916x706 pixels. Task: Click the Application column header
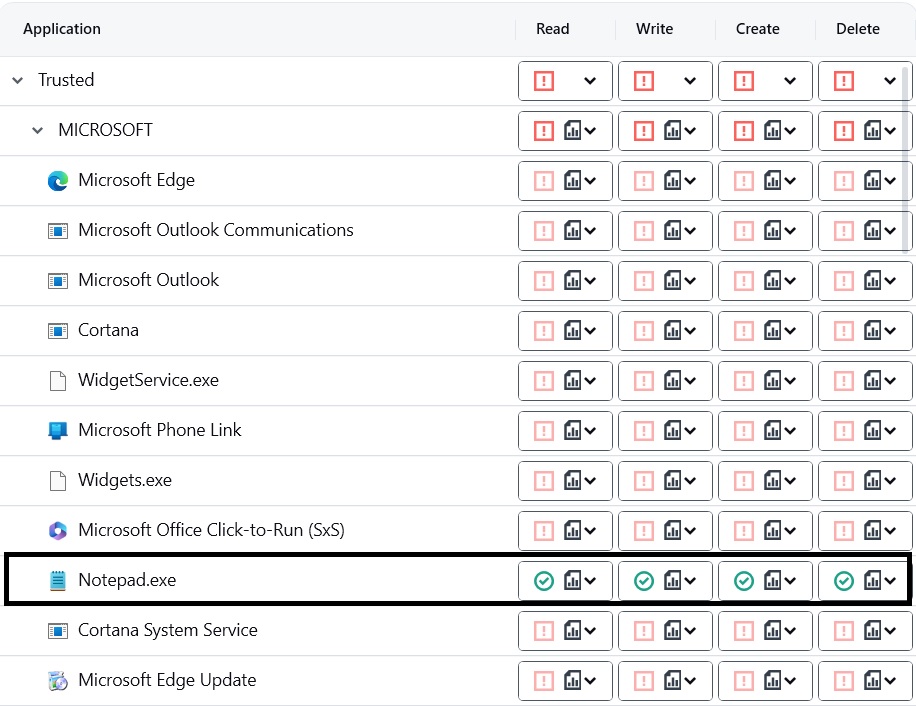click(62, 29)
